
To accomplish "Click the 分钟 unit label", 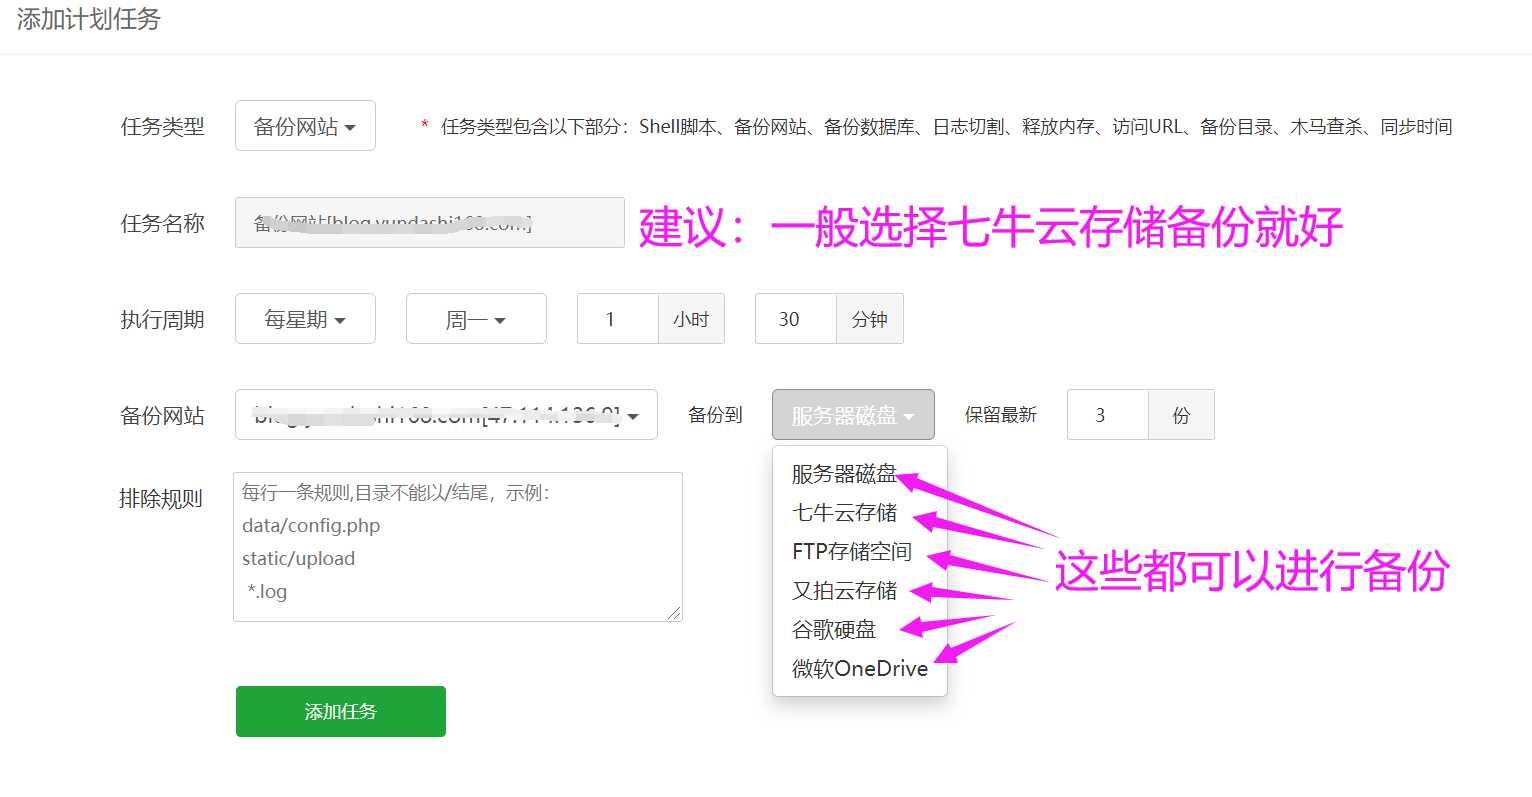I will coord(870,319).
